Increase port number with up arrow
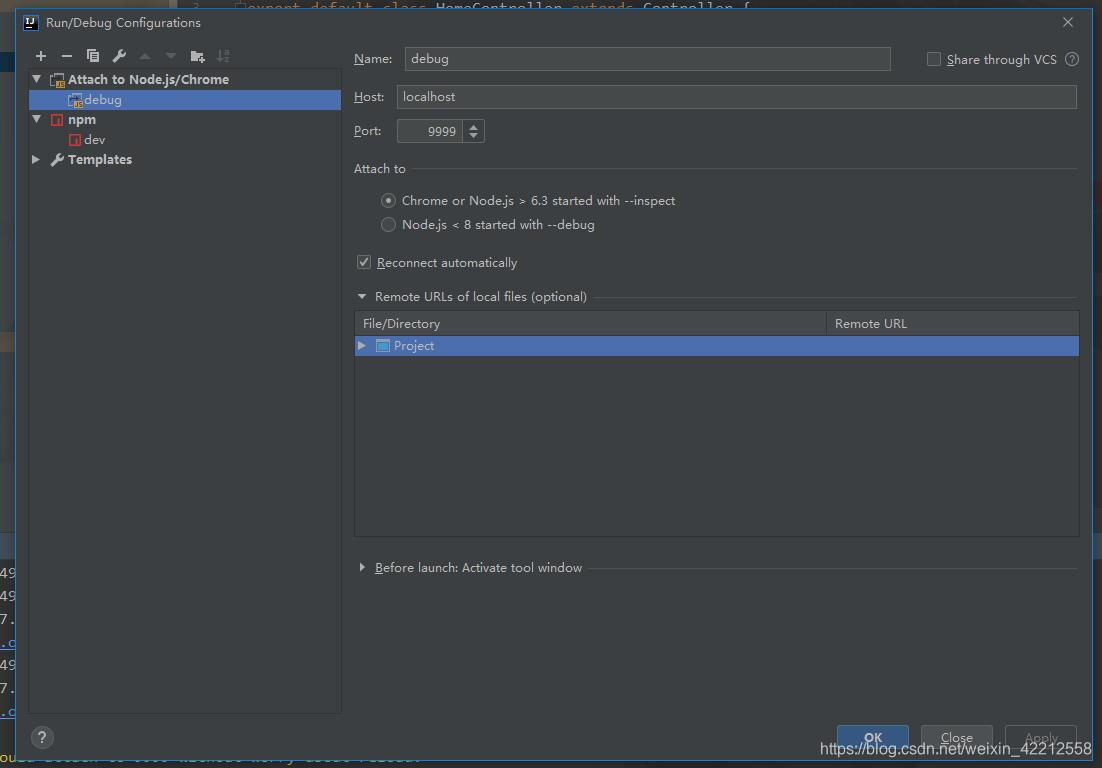The image size is (1102, 768). click(474, 126)
